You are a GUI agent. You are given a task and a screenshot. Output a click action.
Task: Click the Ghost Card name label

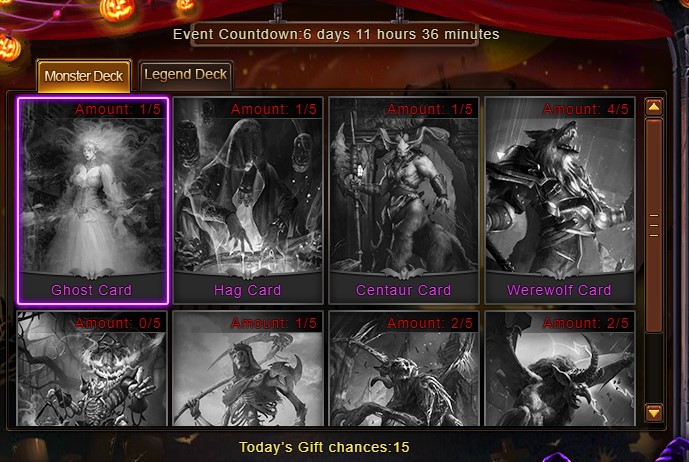coord(91,290)
